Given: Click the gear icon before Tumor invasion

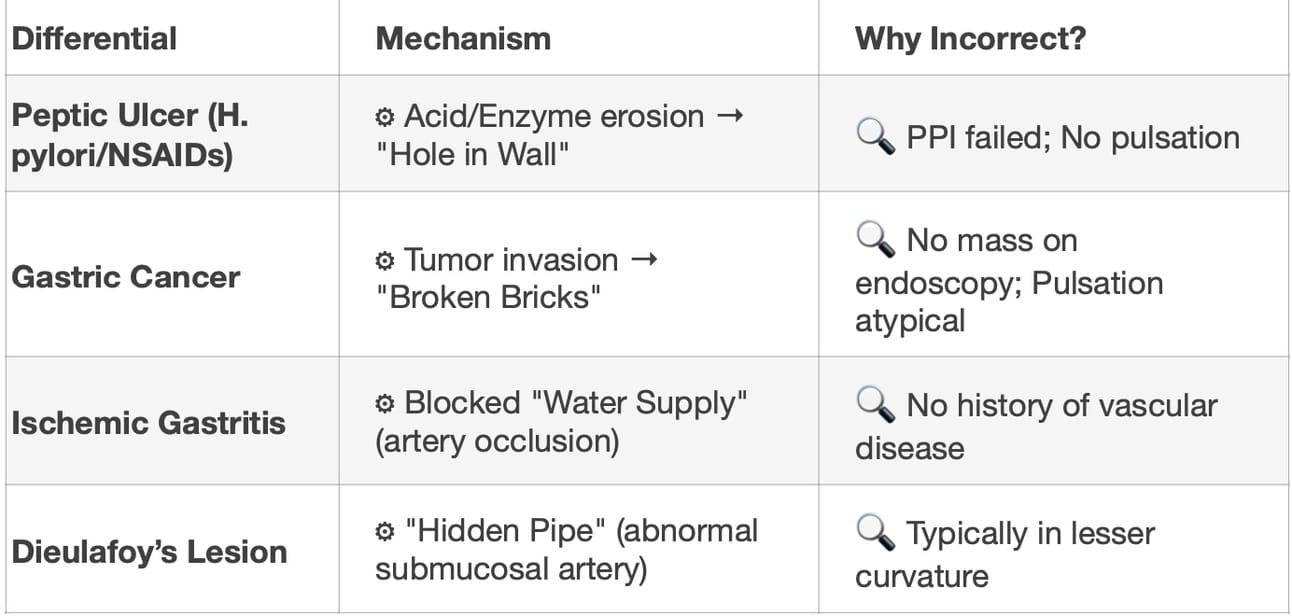Looking at the screenshot, I should coord(384,261).
